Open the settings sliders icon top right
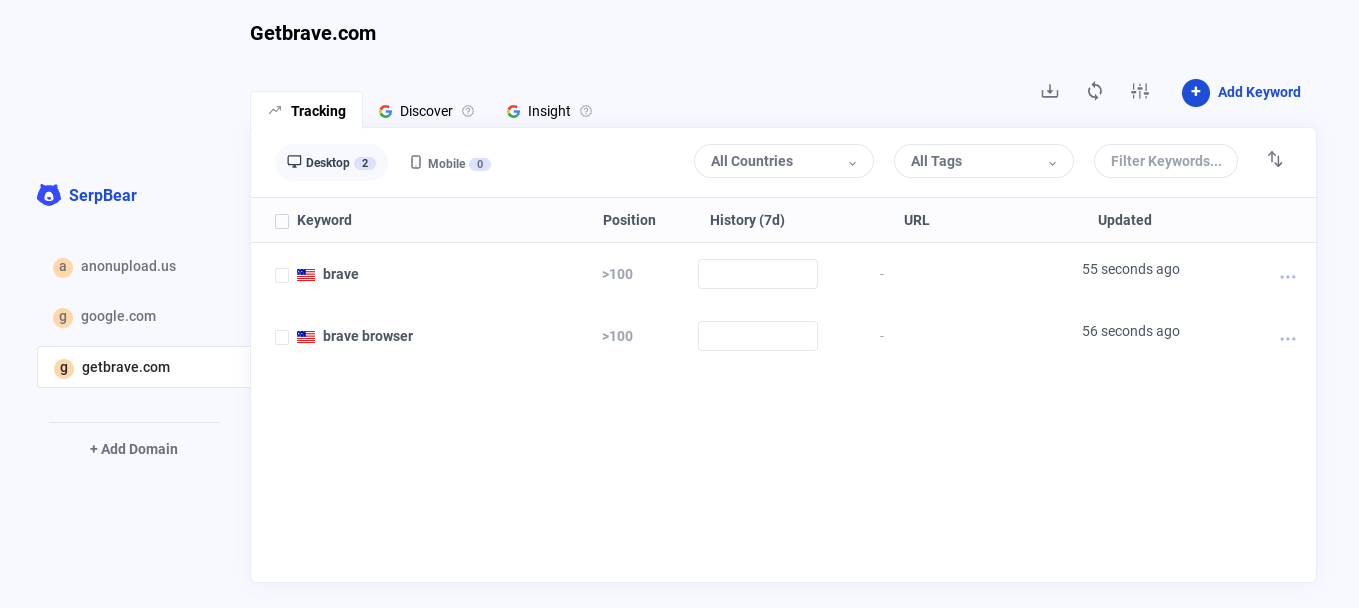Screen dimensions: 1359x608 (1139, 90)
